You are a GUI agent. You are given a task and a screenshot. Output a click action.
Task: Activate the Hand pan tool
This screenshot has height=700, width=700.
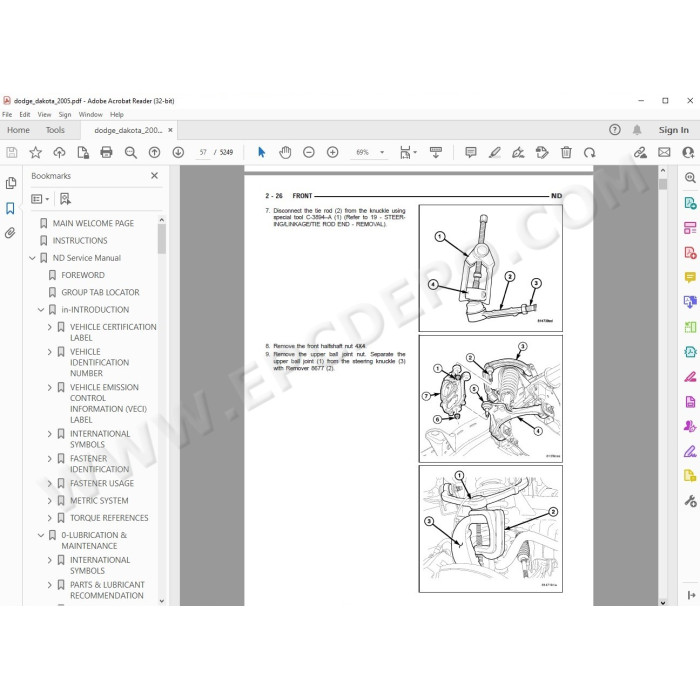285,153
